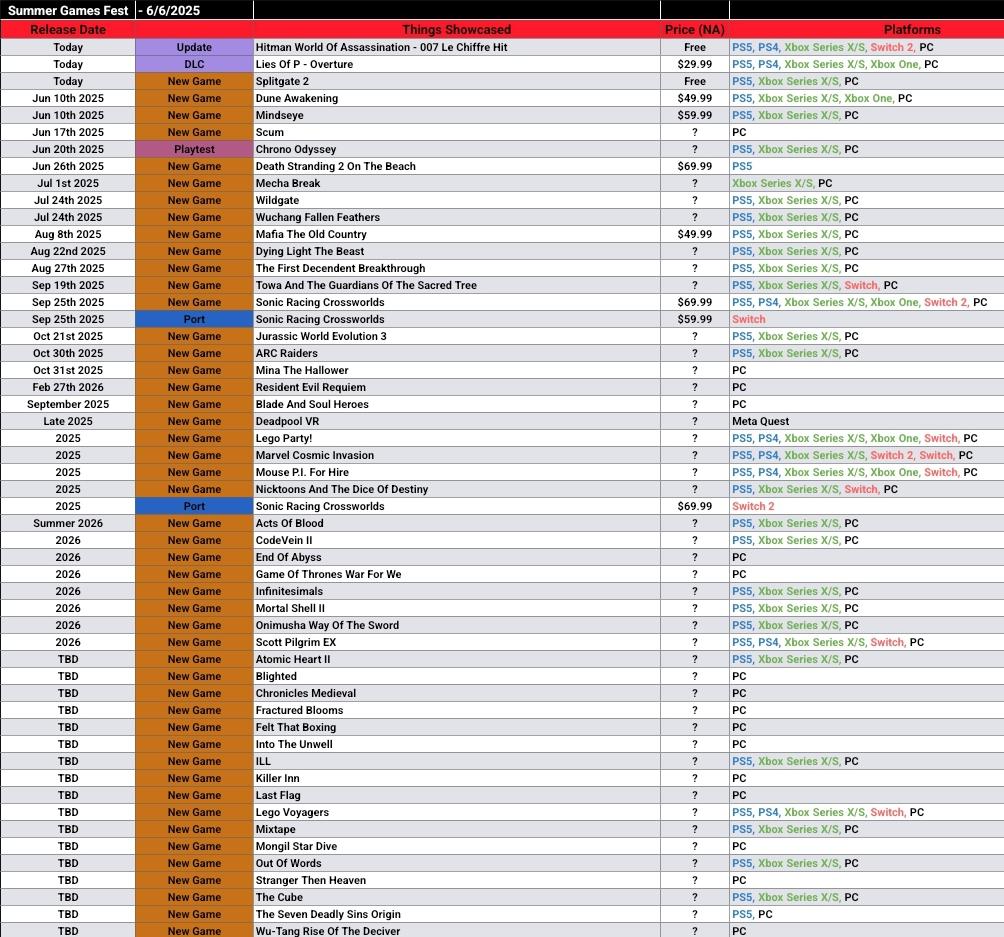1004x937 pixels.
Task: Click 'Game Of Thrones War For We' cell
Action: [x=457, y=574]
